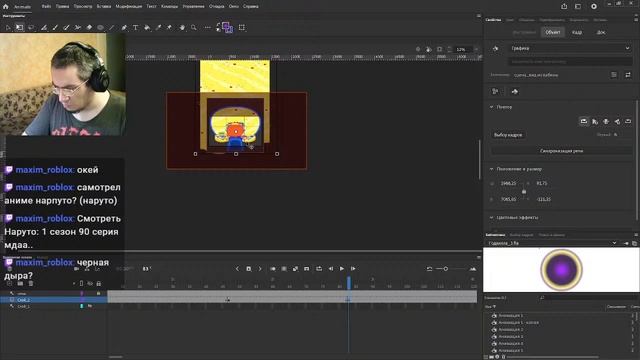Toggle loop playback button

coord(319,269)
